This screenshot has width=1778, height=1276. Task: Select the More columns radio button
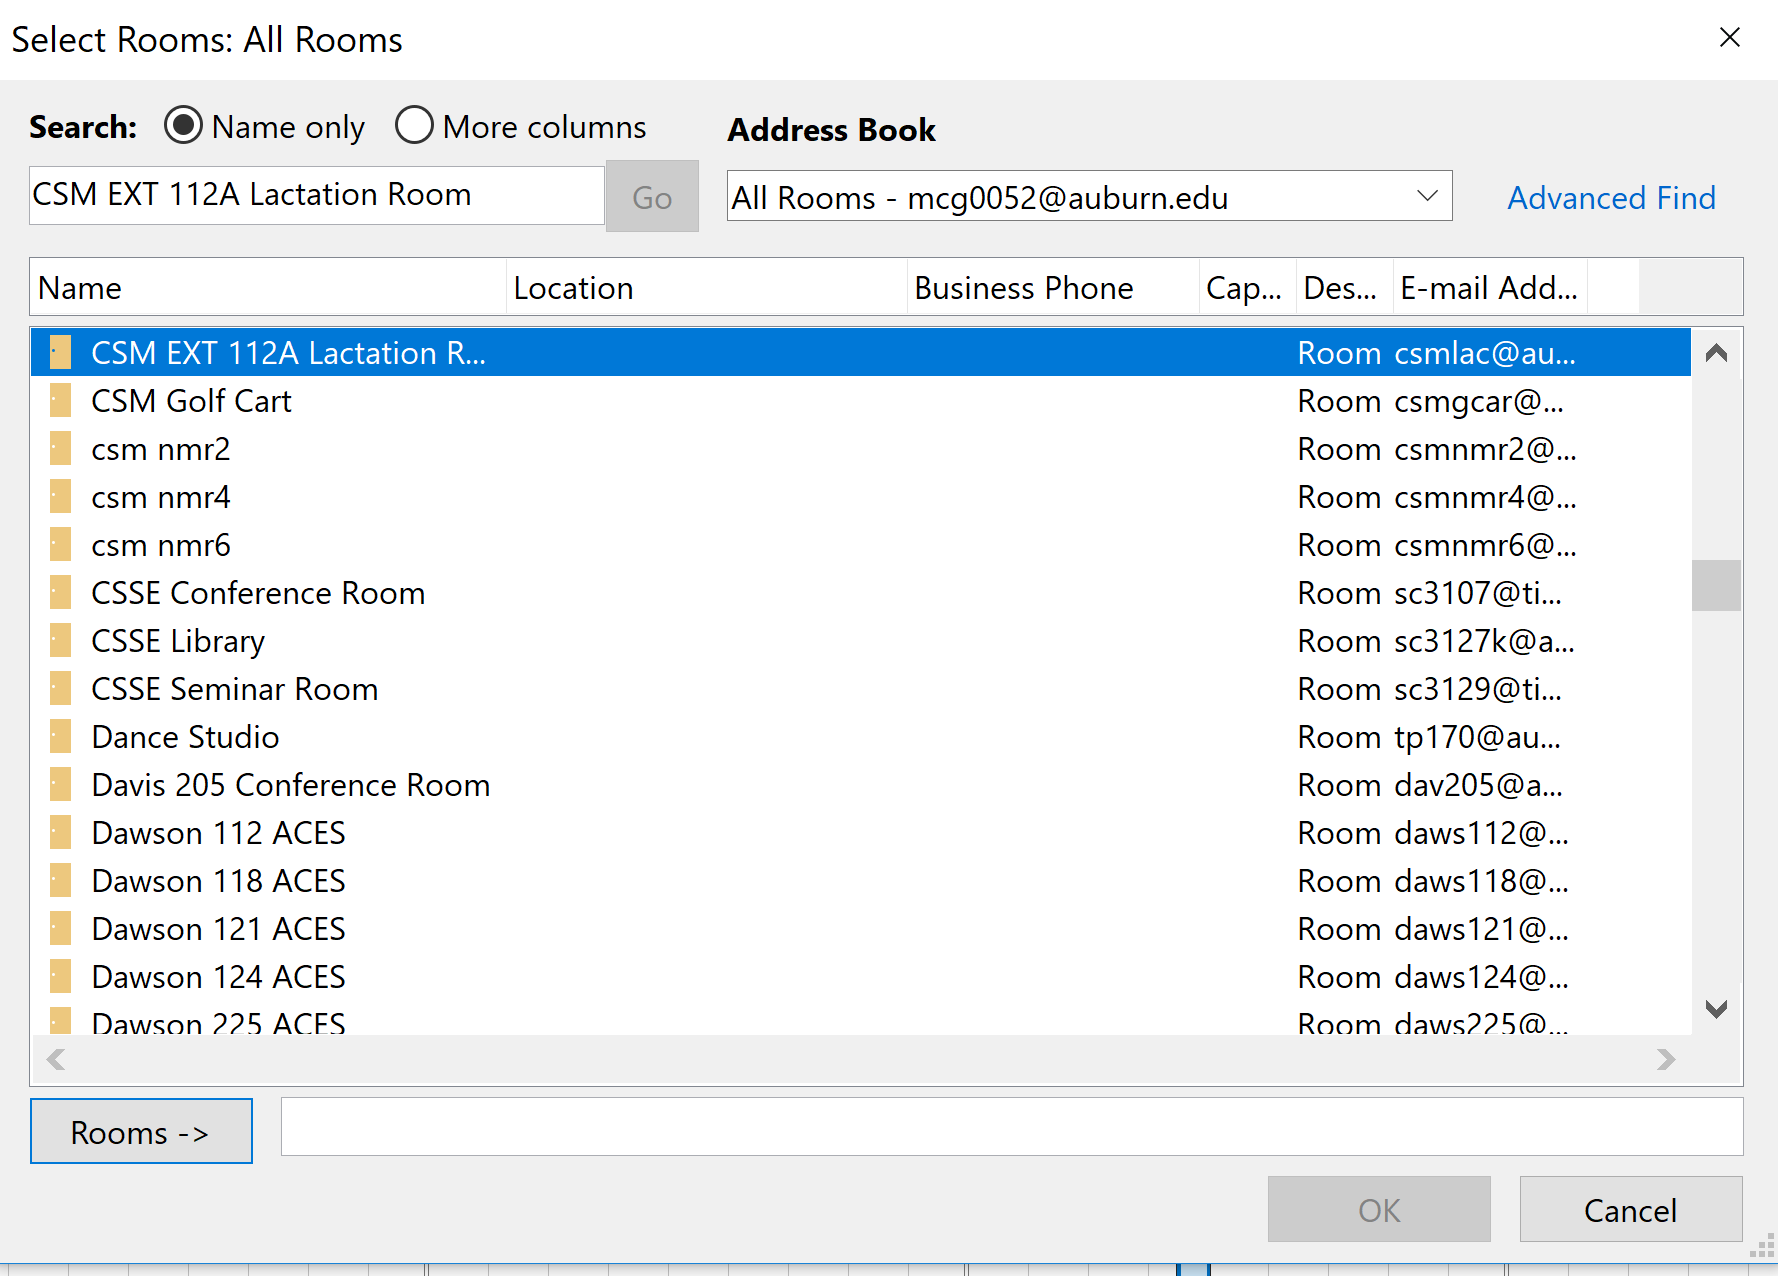pos(414,126)
